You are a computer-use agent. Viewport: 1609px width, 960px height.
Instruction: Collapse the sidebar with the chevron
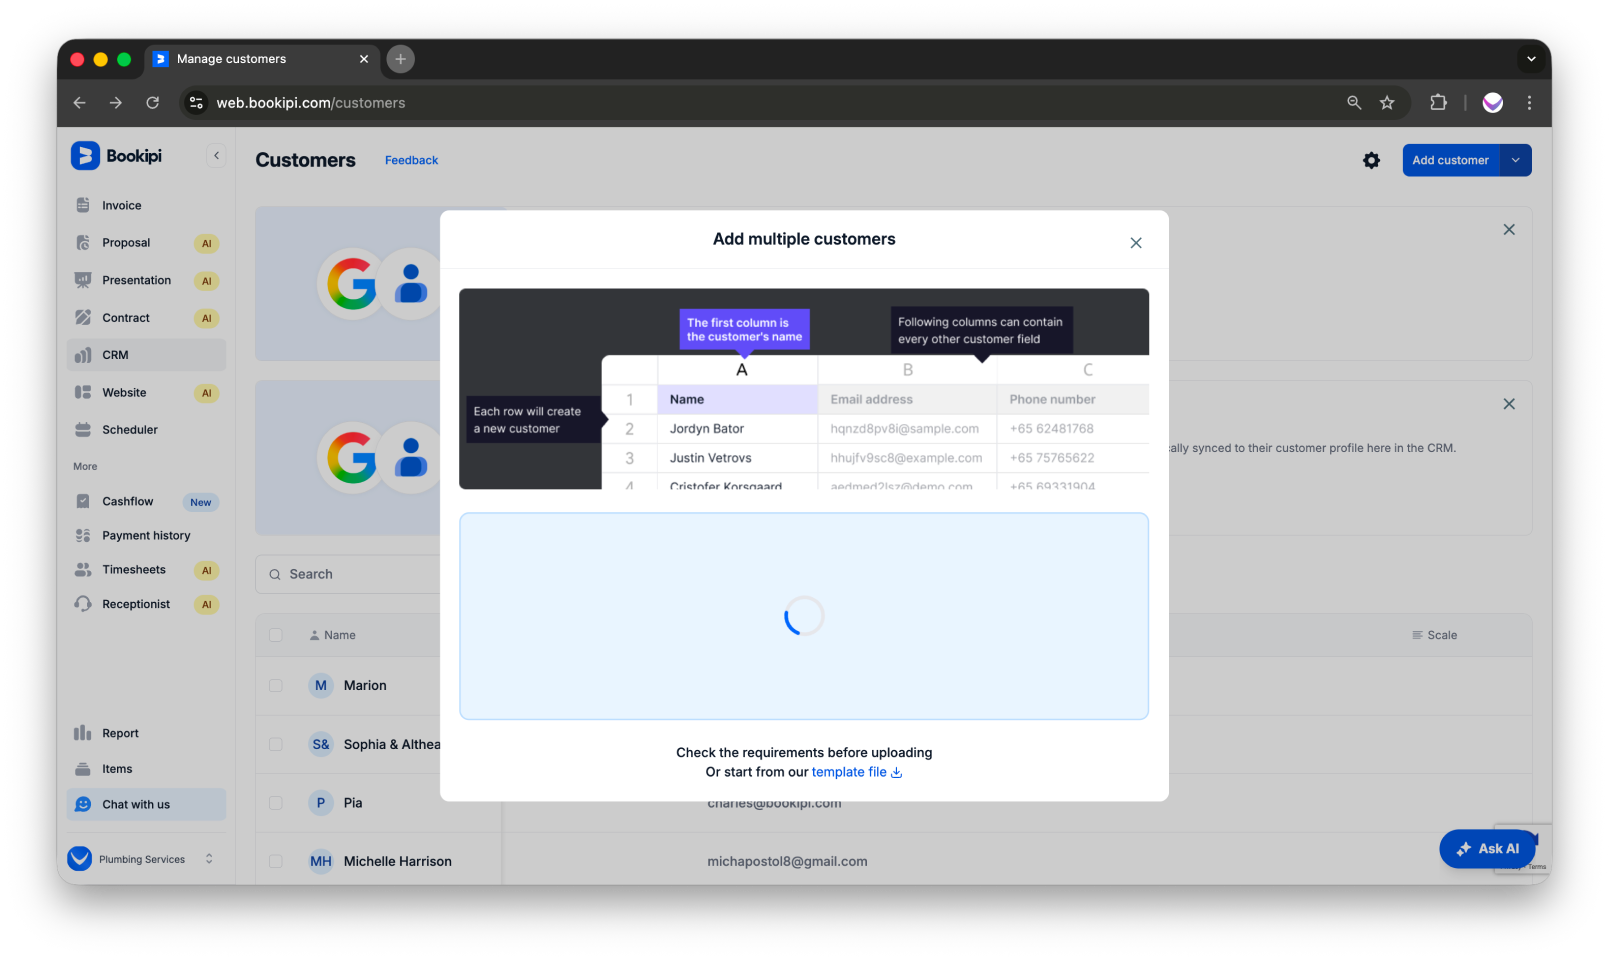coord(216,155)
